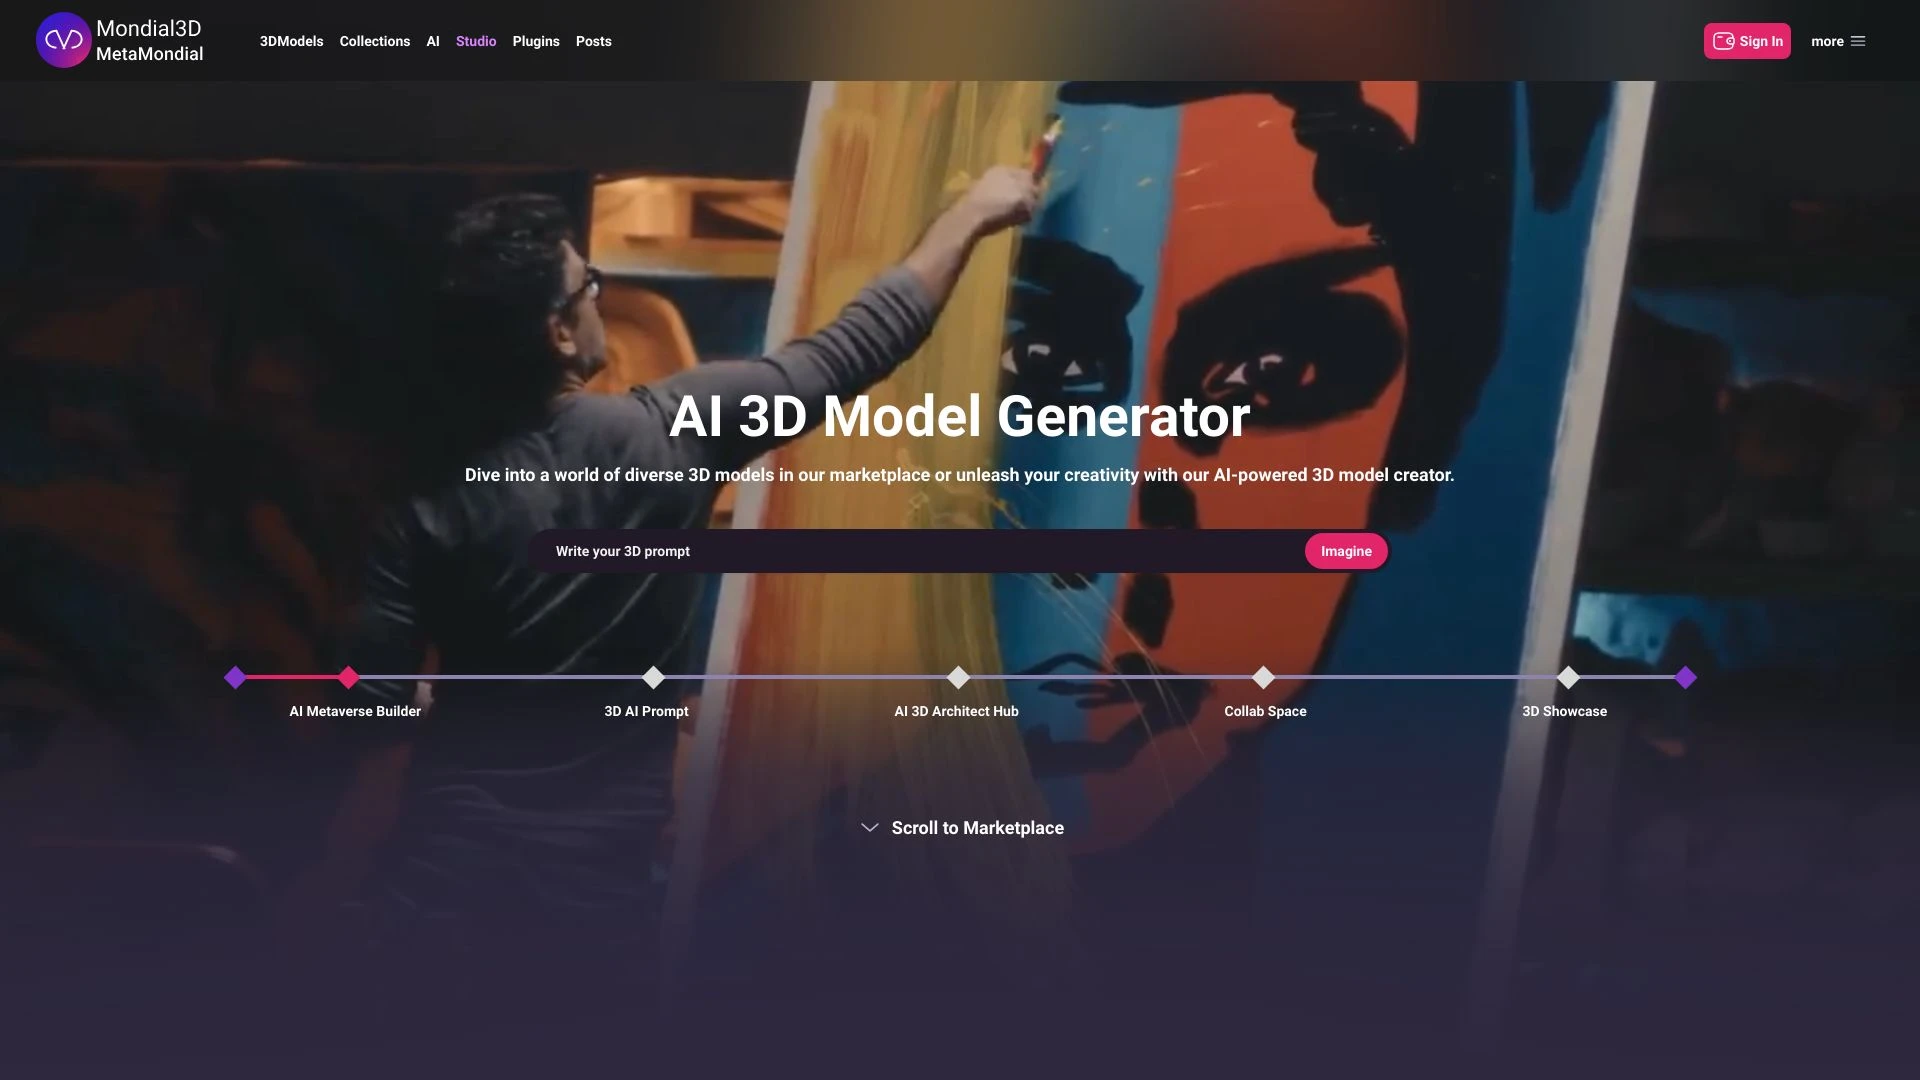Click the Posts navigation link
Image resolution: width=1920 pixels, height=1080 pixels.
pyautogui.click(x=593, y=41)
